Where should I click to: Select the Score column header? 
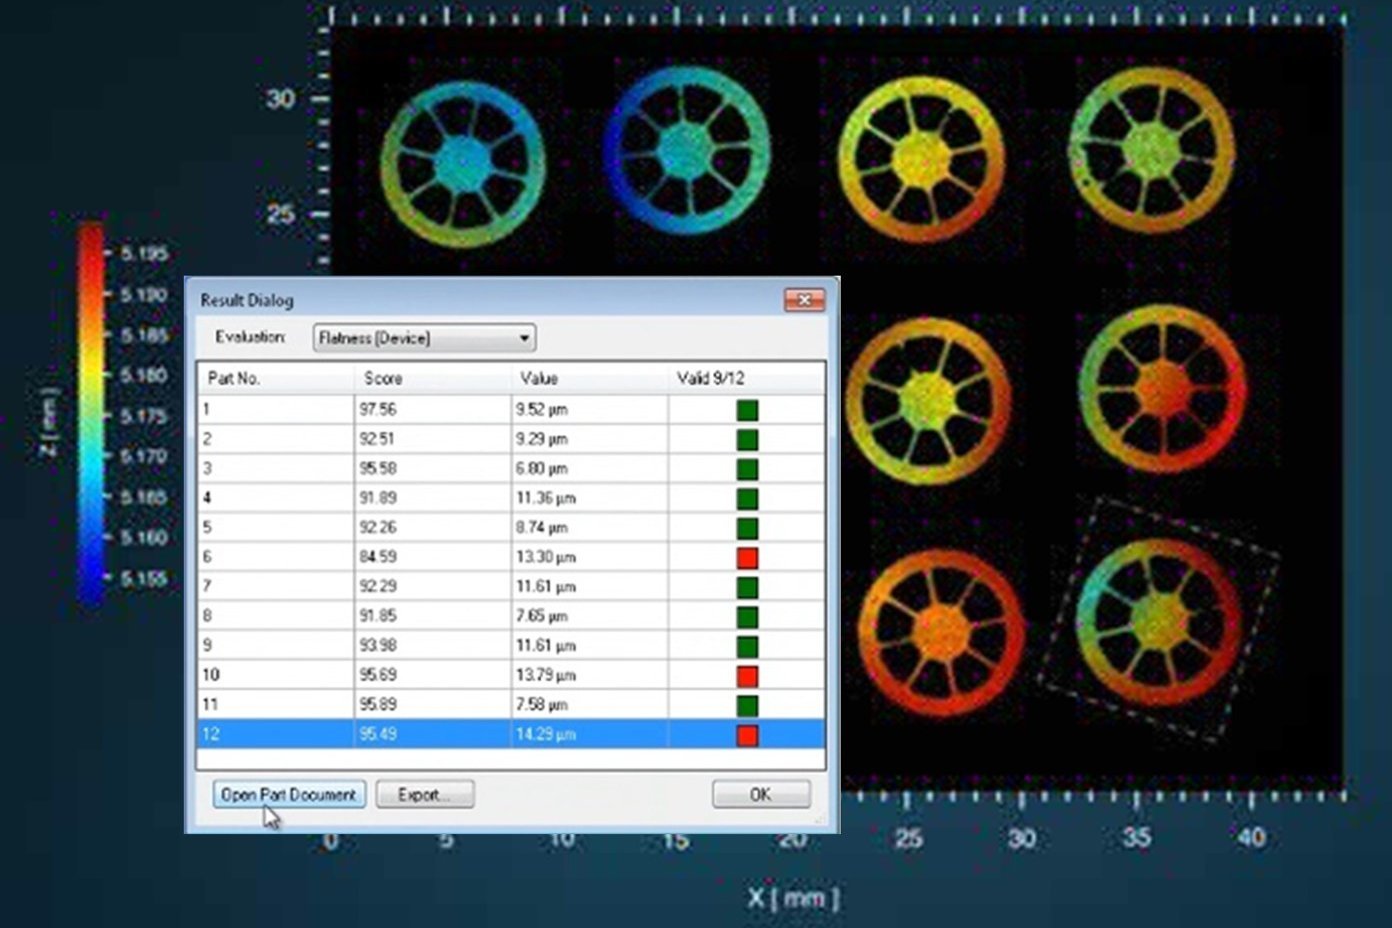click(x=400, y=378)
